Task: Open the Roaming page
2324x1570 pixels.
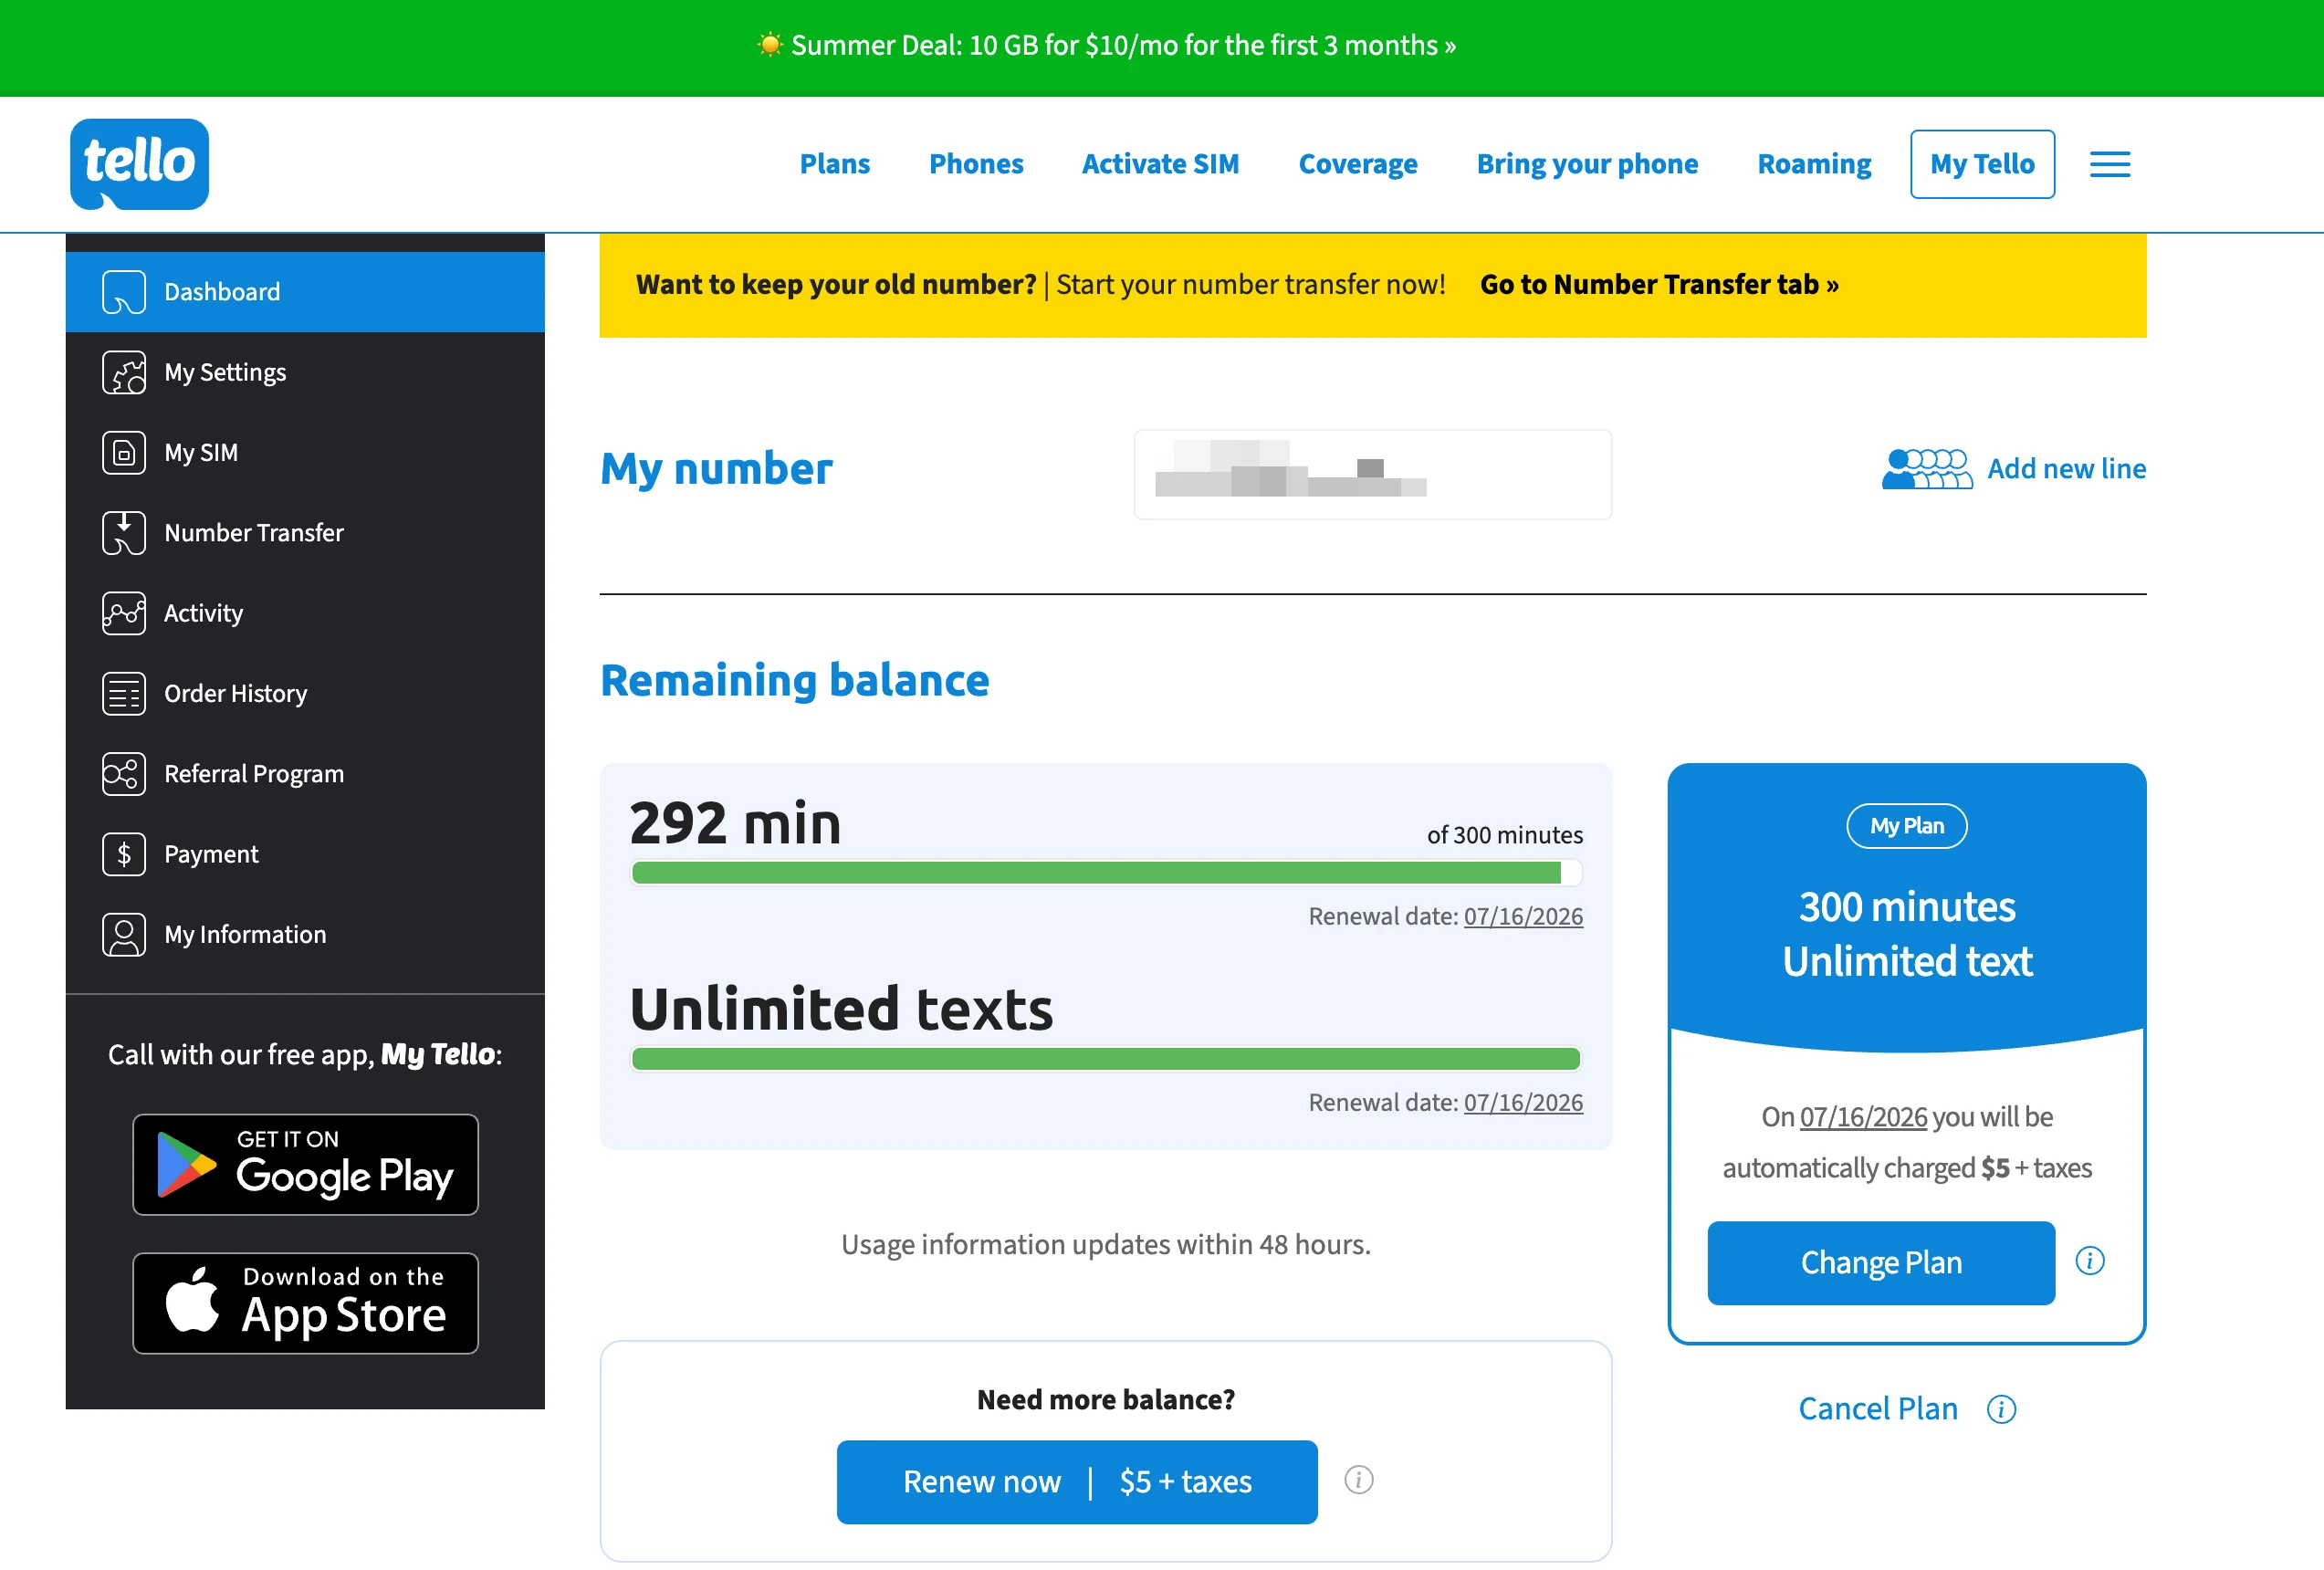Action: coord(1814,164)
